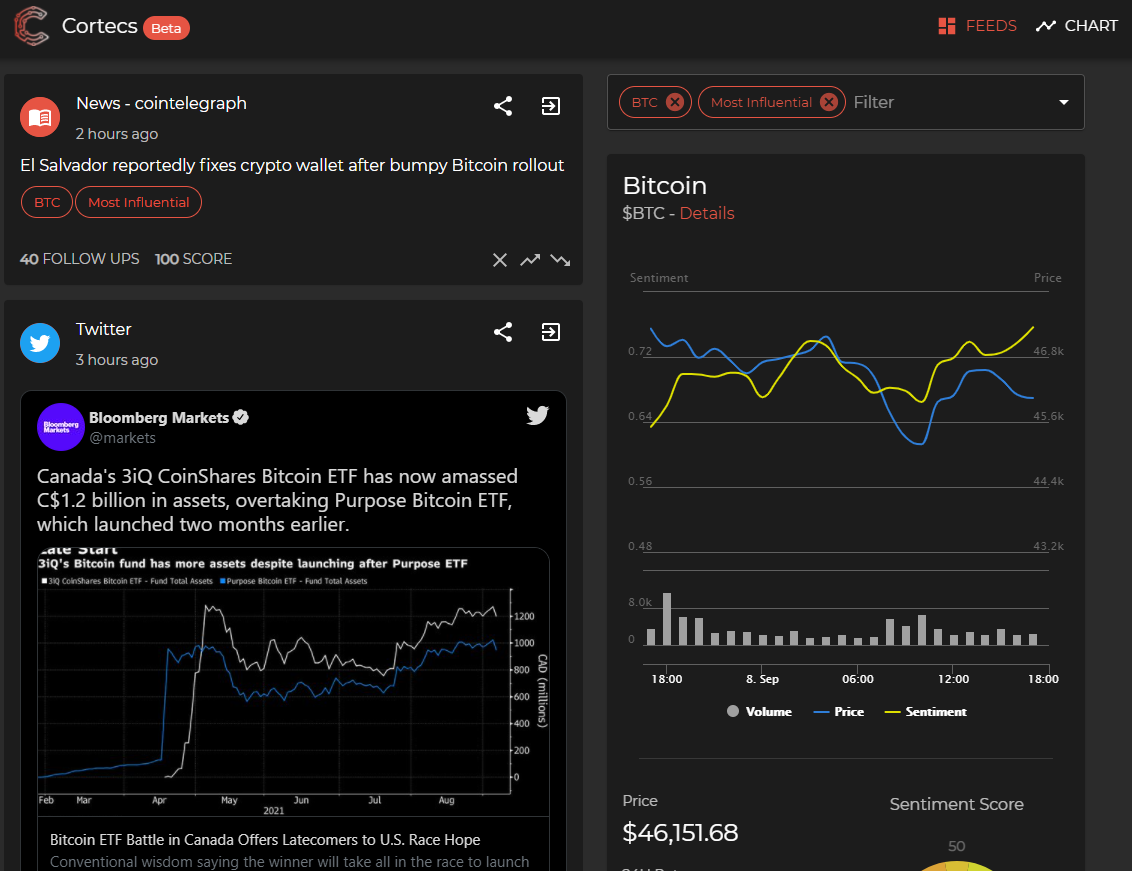1132x871 pixels.
Task: Toggle Sentiment series in chart legend
Action: point(926,711)
